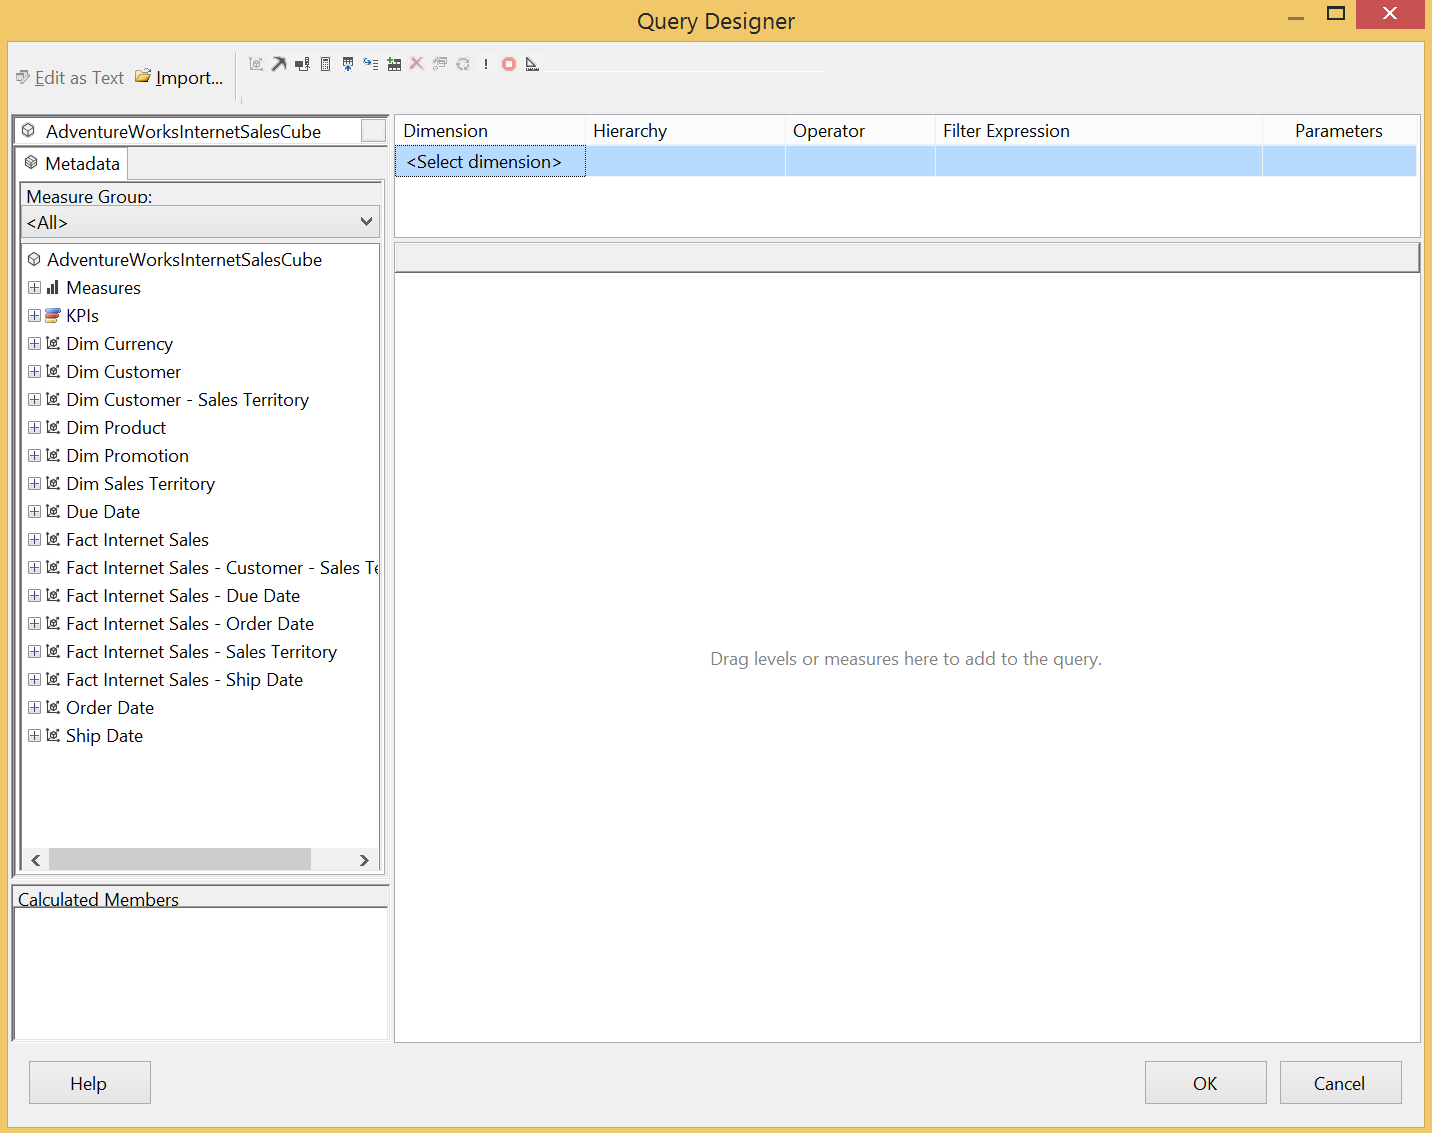
Task: Click the metadata tree's right scroll arrow
Action: coord(364,860)
